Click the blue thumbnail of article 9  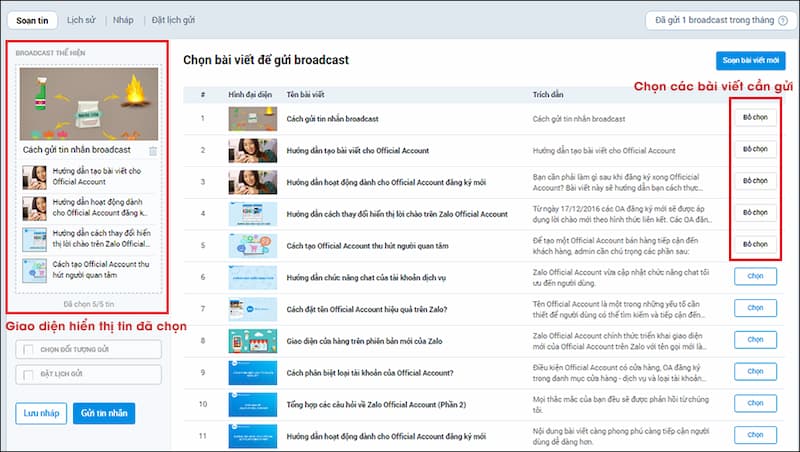(x=253, y=372)
